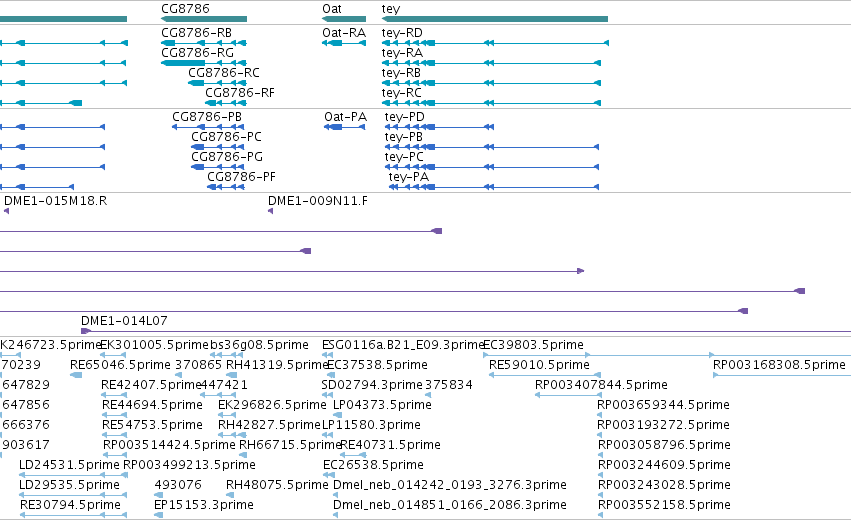Select protein label CG8786-PB

[207, 117]
